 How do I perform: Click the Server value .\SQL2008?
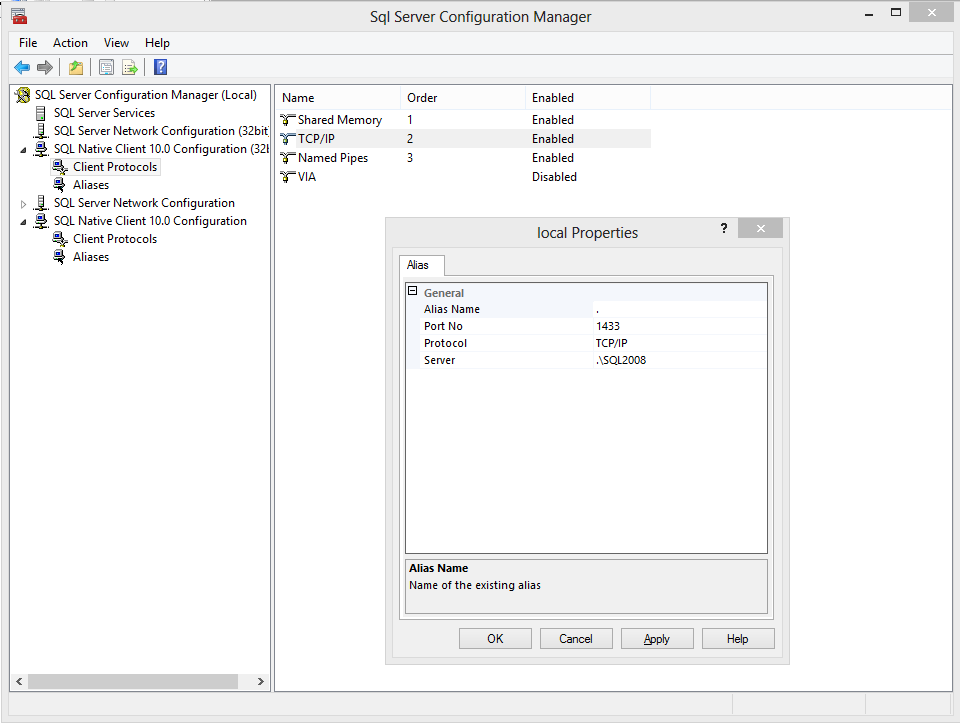point(621,361)
